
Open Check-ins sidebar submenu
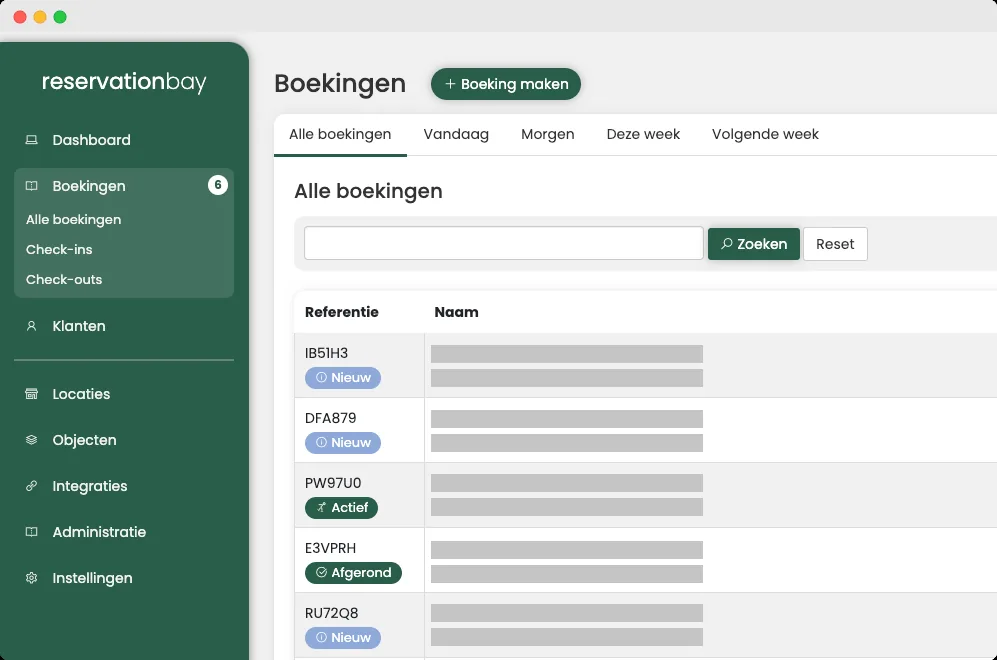click(59, 249)
